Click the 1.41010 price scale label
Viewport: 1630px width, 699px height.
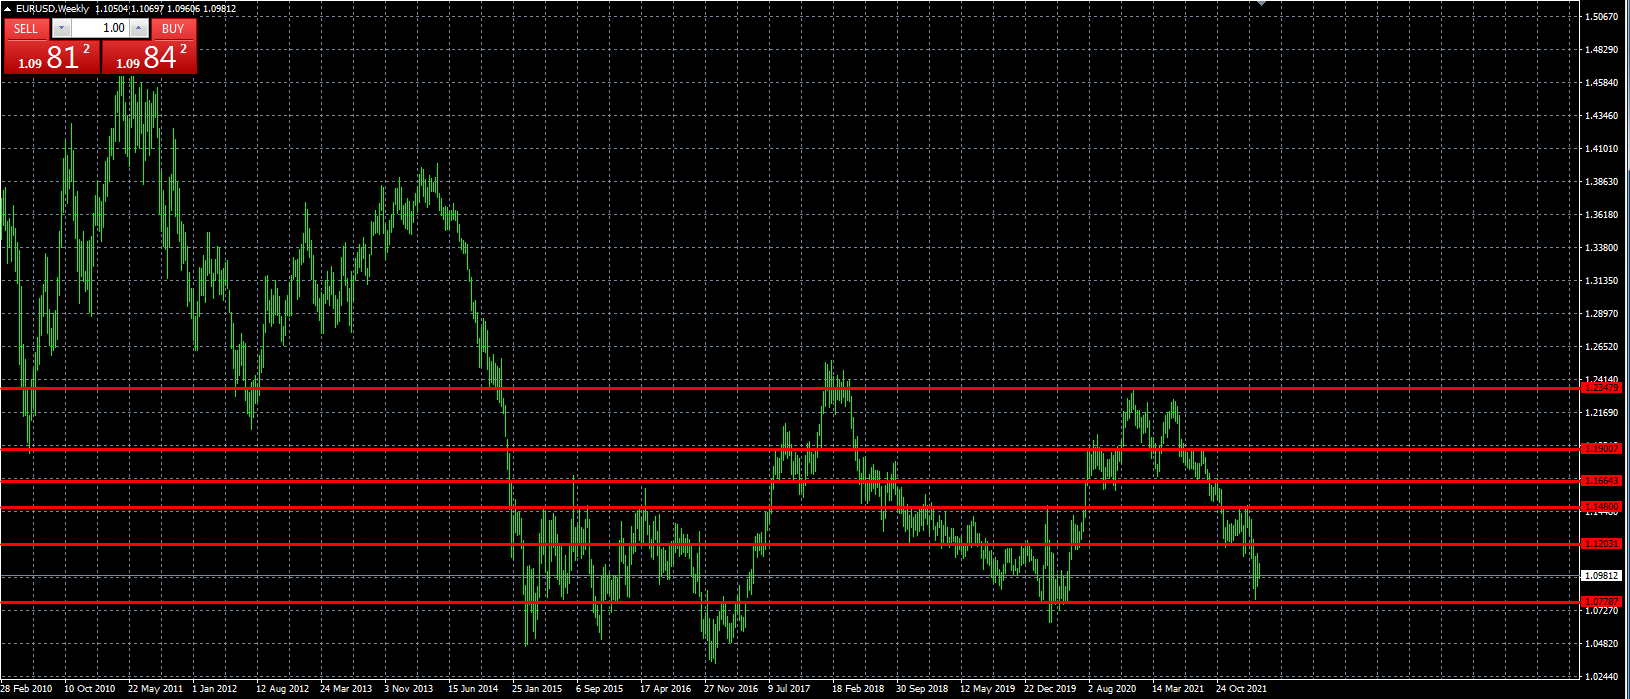[x=1602, y=149]
